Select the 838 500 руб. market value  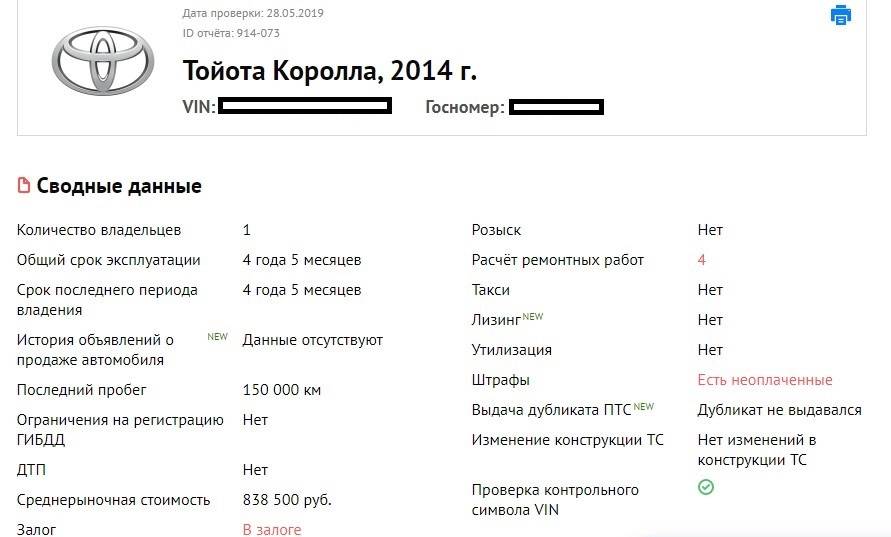tap(287, 499)
